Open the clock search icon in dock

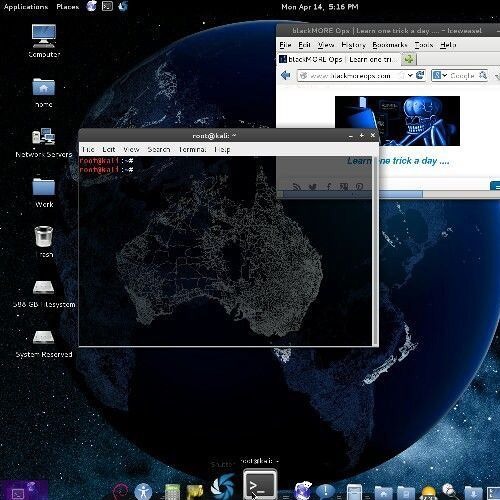450,491
